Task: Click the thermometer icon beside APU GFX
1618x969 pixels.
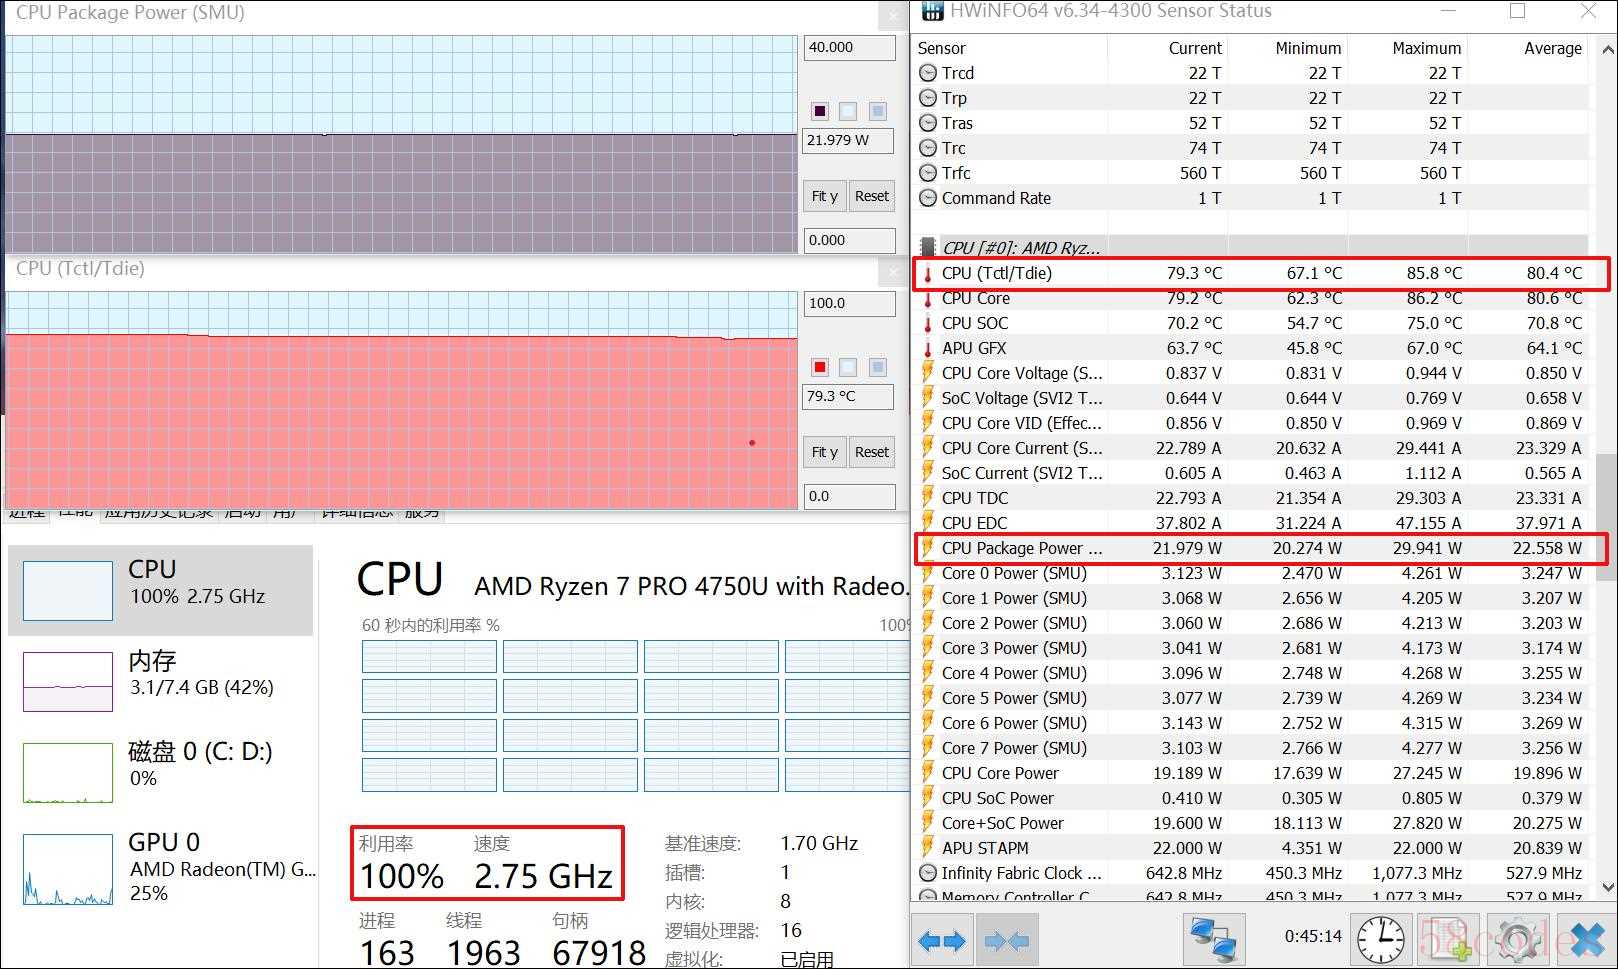Action: pos(928,348)
